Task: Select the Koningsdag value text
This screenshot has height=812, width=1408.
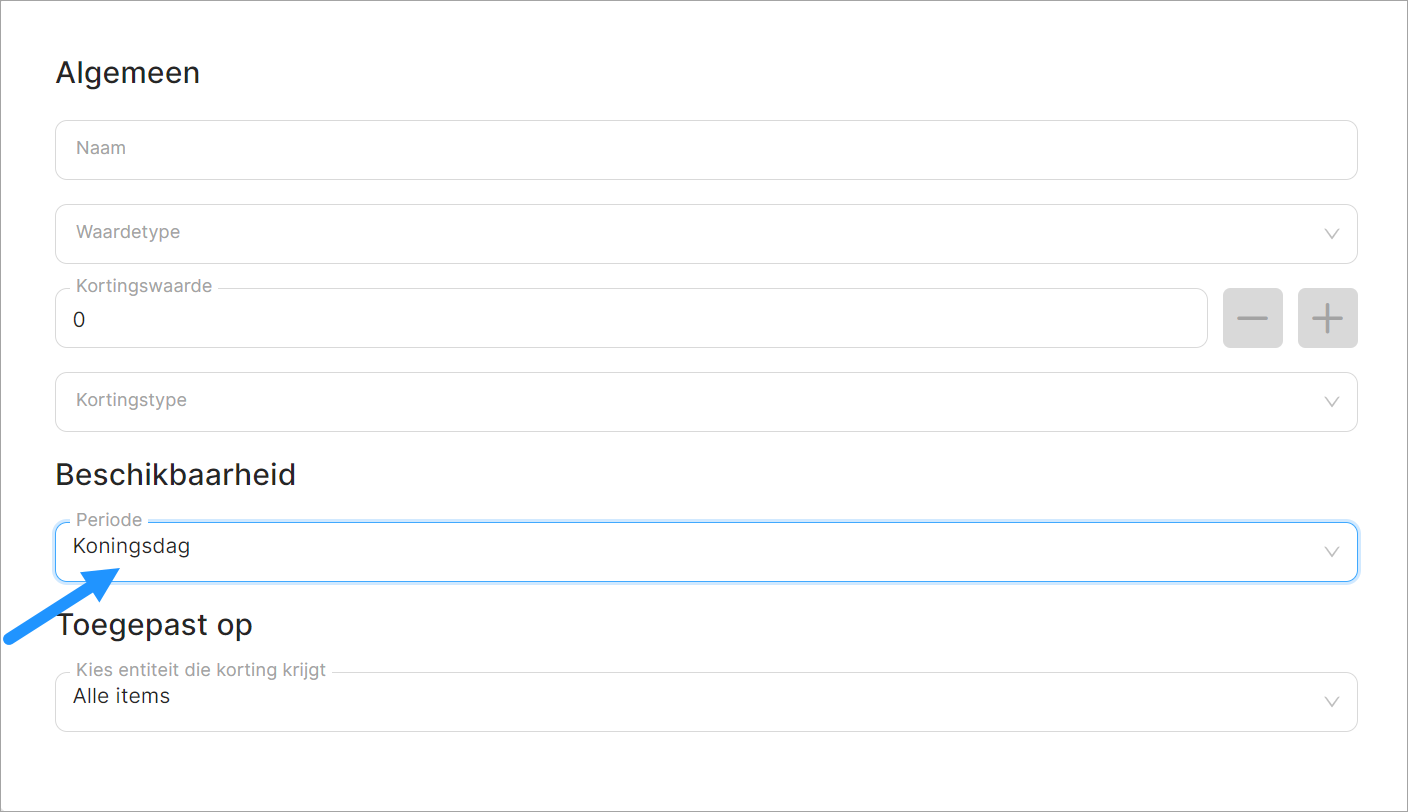Action: click(x=132, y=547)
